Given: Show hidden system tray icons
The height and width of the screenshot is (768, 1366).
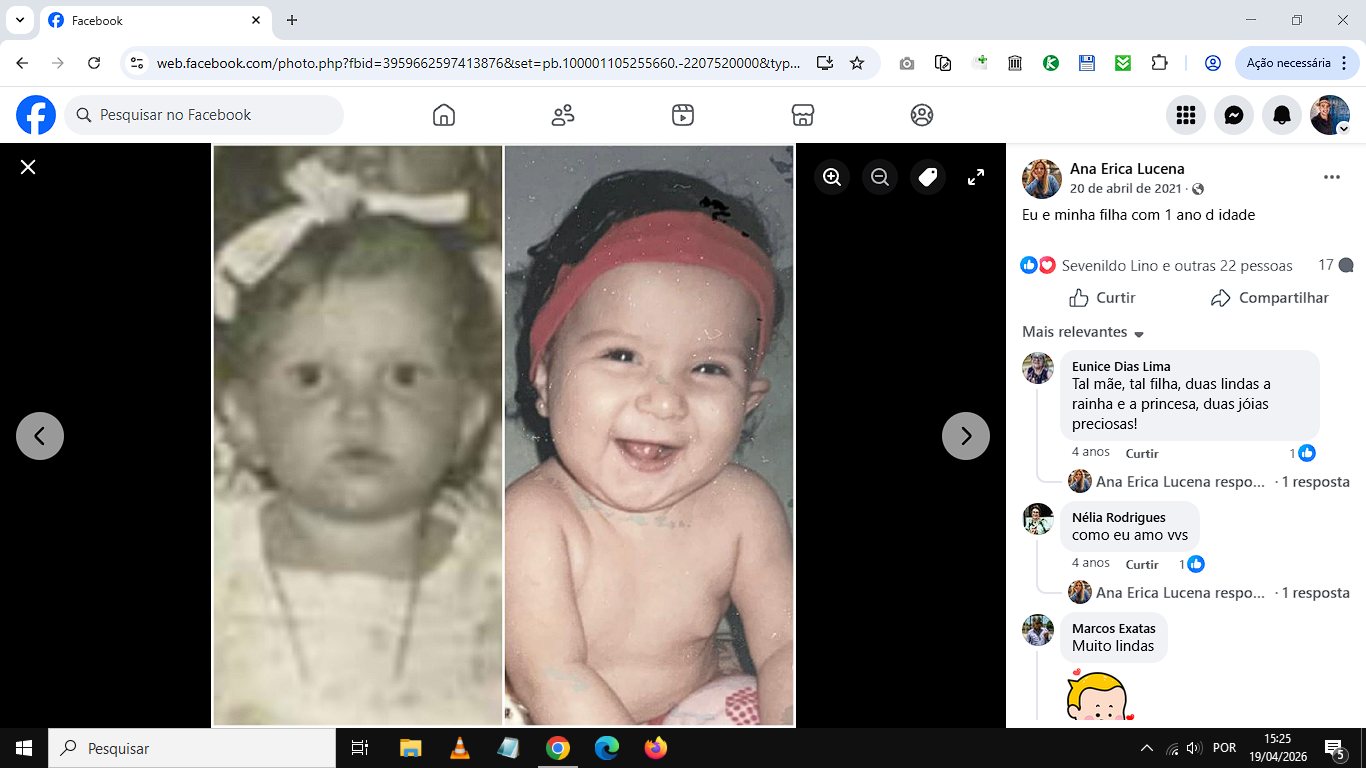Looking at the screenshot, I should (1146, 748).
